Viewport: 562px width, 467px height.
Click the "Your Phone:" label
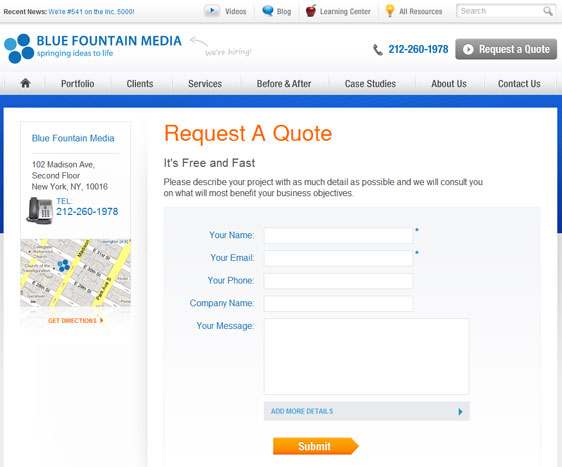(x=231, y=280)
